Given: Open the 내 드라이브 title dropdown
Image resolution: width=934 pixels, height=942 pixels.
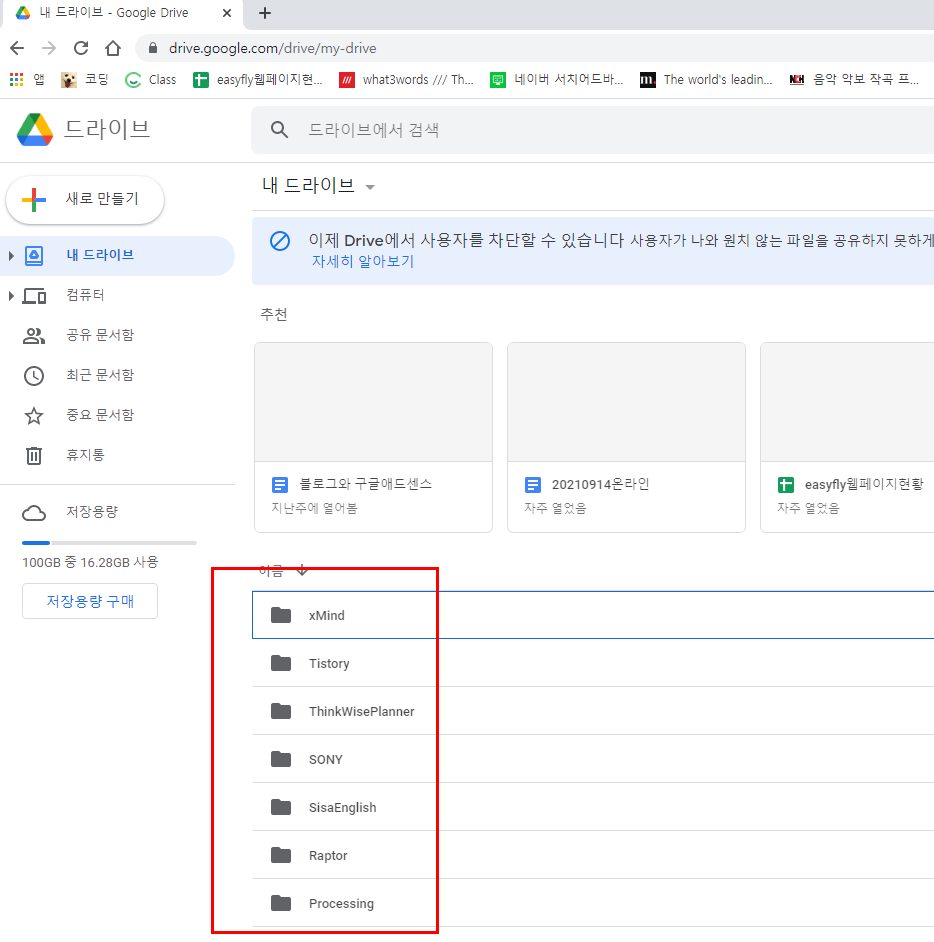Looking at the screenshot, I should pyautogui.click(x=370, y=187).
